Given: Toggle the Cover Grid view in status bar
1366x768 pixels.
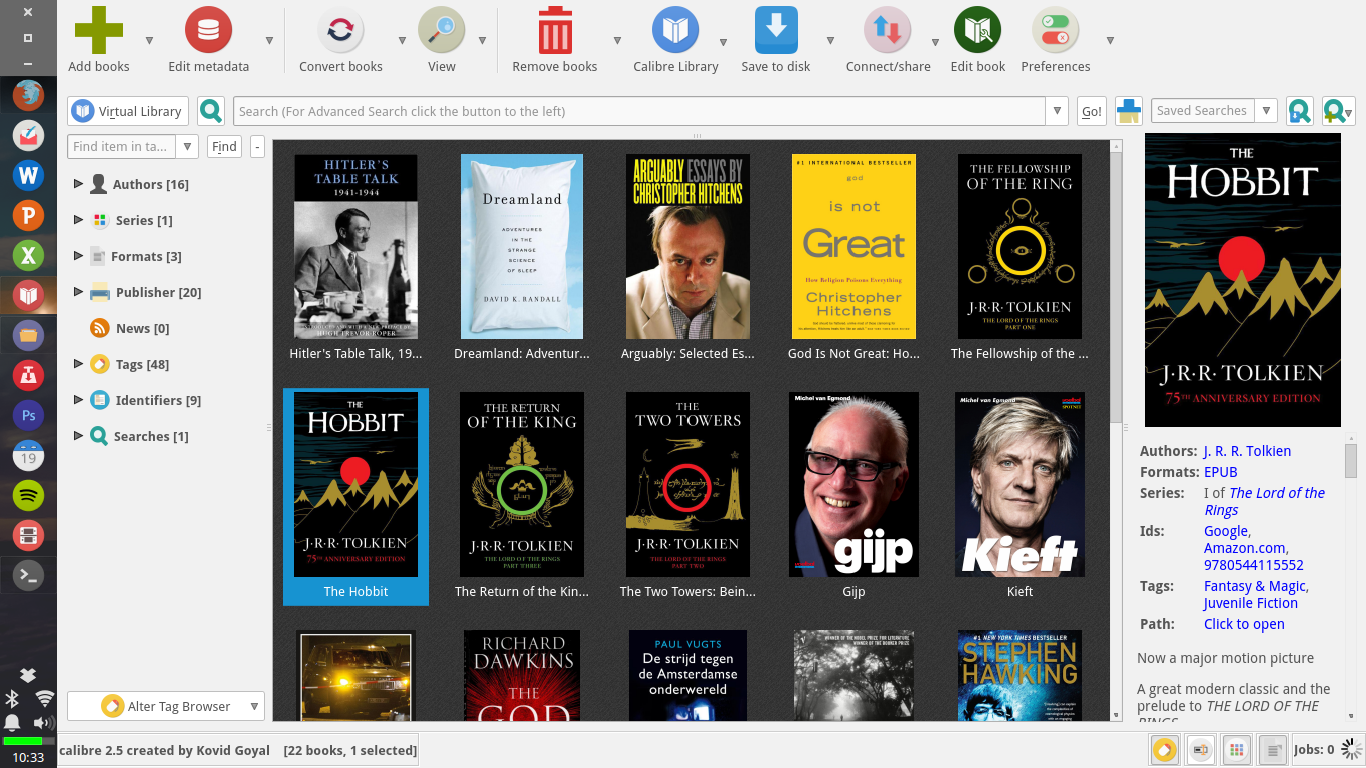Looking at the screenshot, I should click(1237, 749).
